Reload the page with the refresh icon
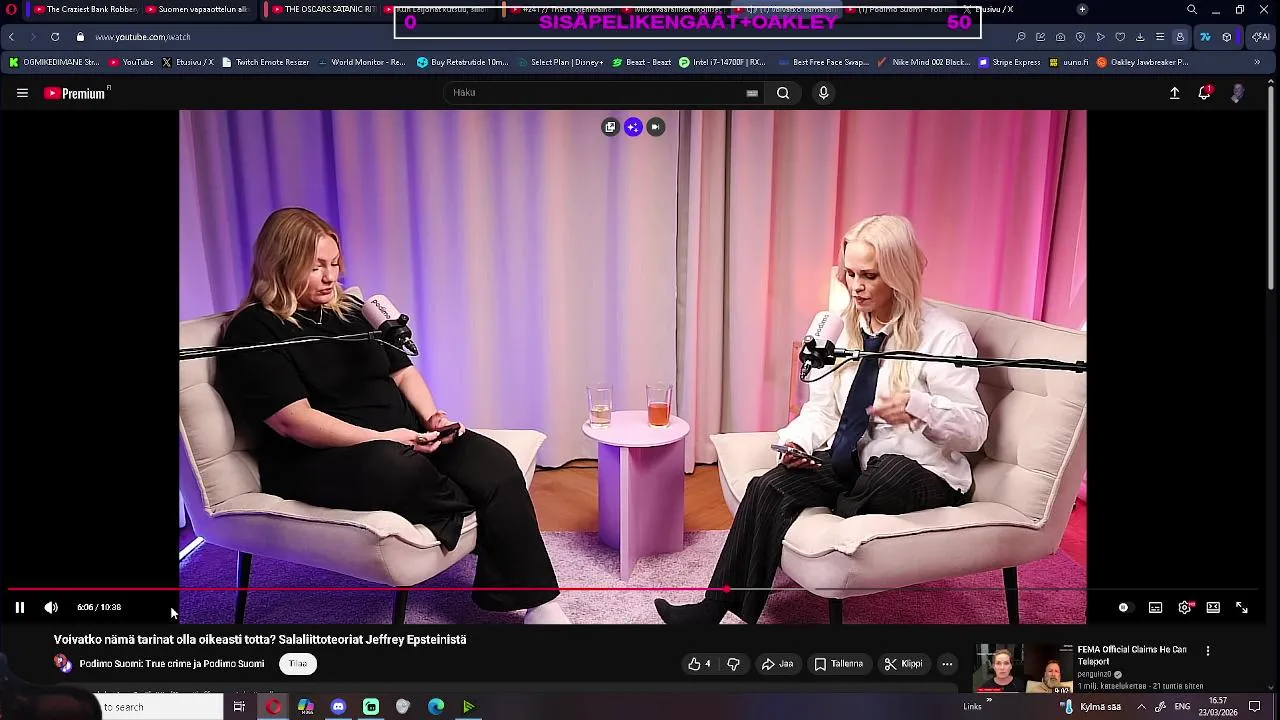 [55, 37]
